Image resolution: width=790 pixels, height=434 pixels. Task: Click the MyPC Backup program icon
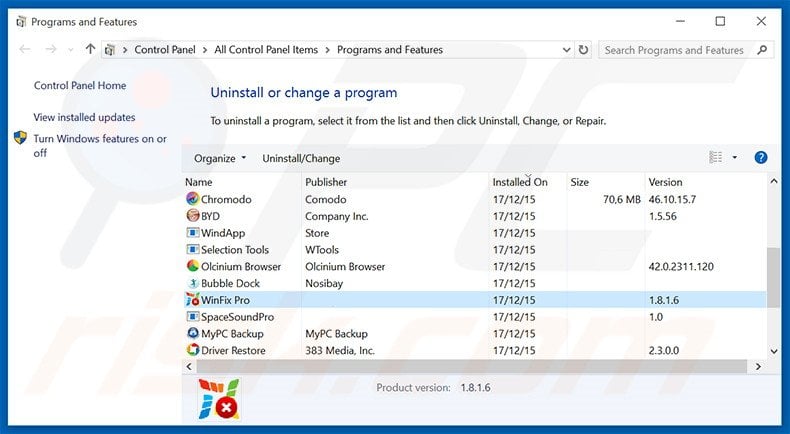(192, 333)
